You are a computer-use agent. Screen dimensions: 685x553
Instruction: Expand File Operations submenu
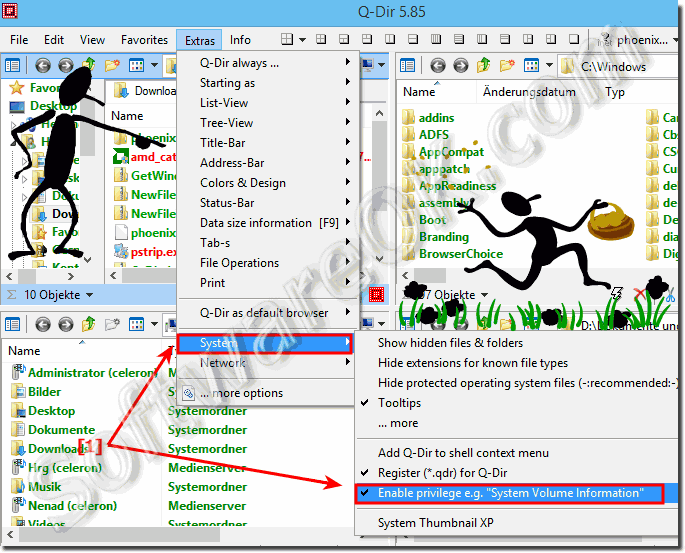tap(268, 263)
